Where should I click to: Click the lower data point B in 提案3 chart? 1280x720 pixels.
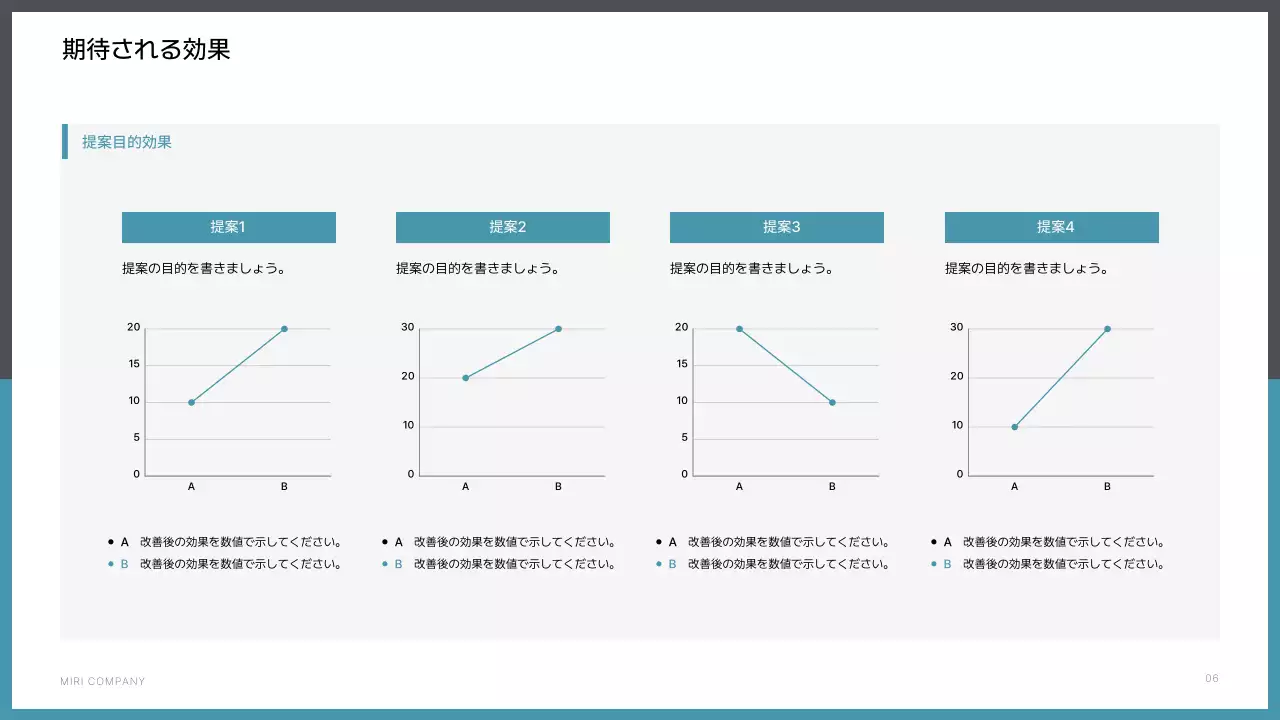831,401
